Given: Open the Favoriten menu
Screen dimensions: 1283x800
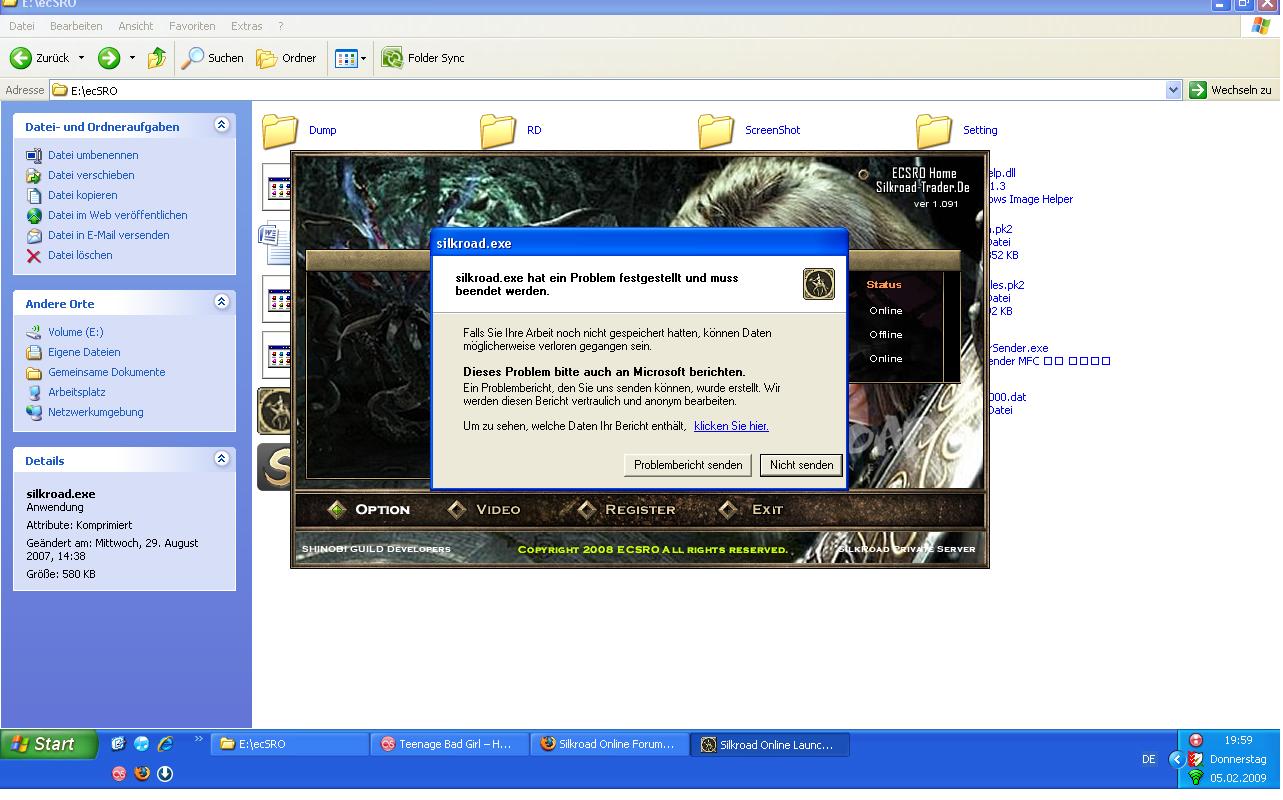Looking at the screenshot, I should click(192, 26).
